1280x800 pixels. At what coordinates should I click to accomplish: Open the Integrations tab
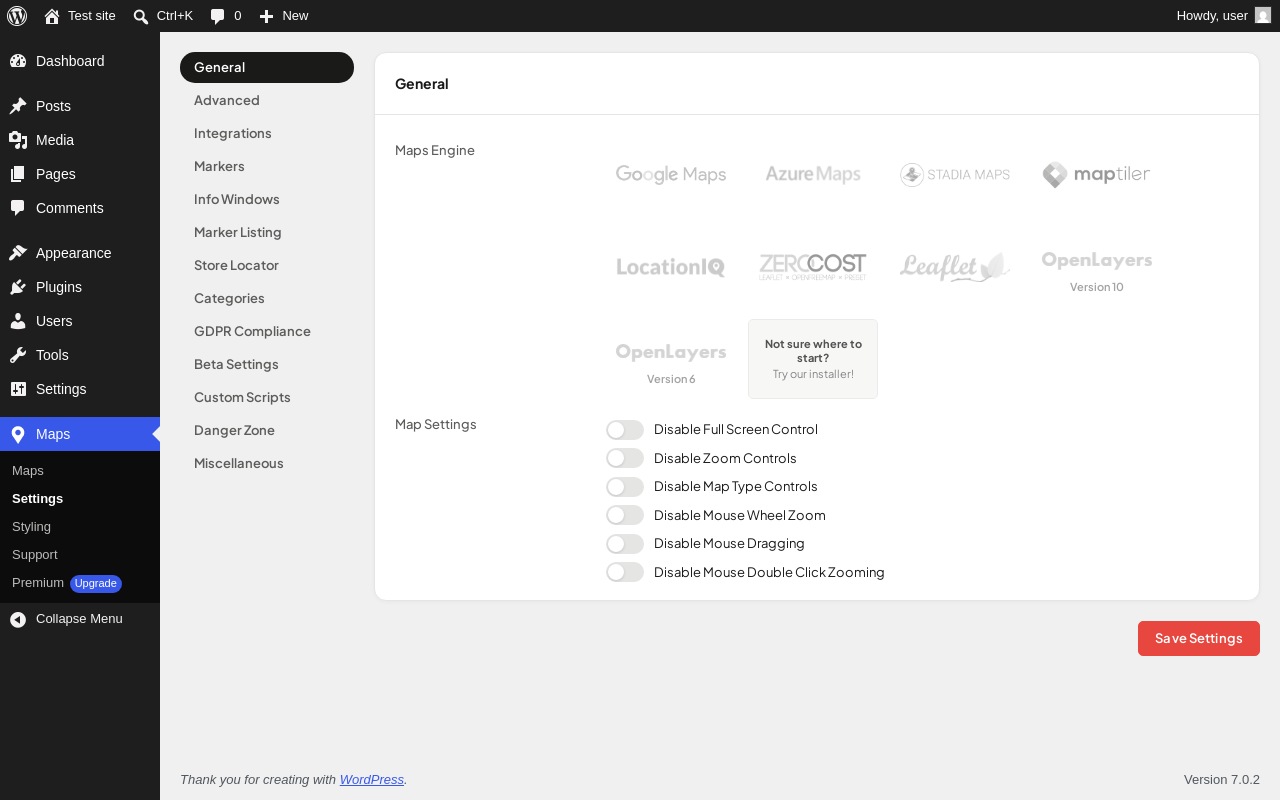coord(267,133)
